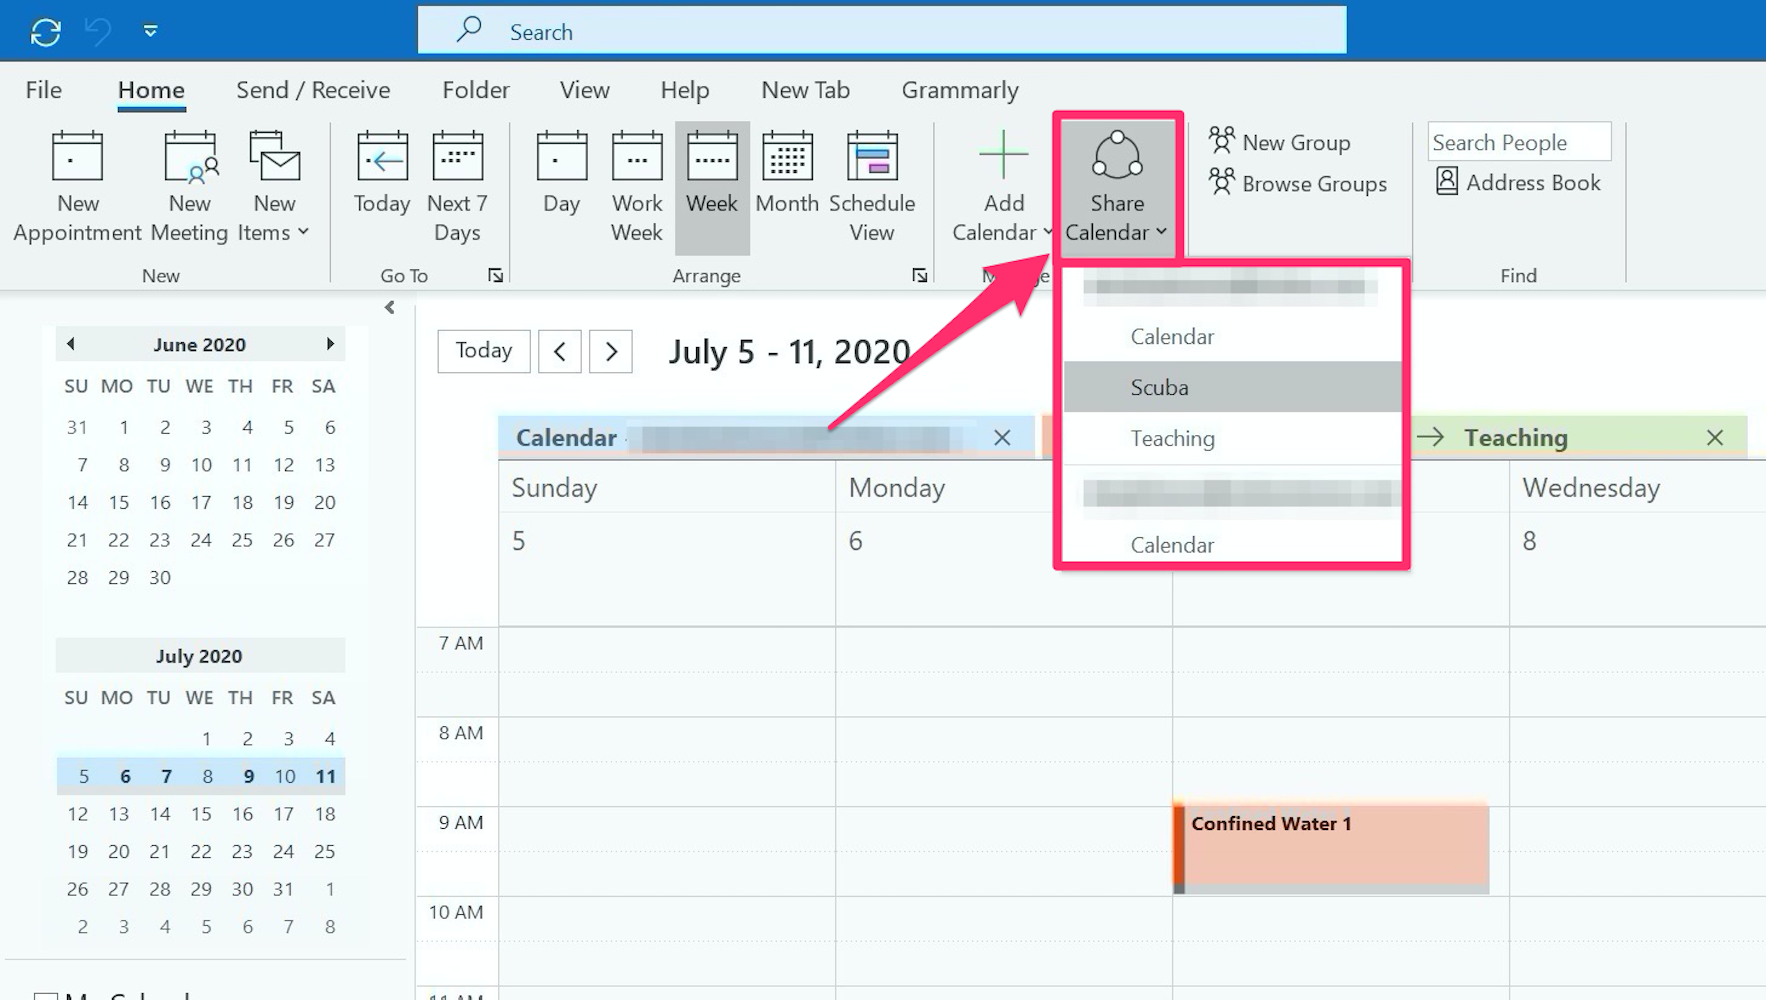Click into the Search box
This screenshot has height=1000, width=1766.
(881, 31)
